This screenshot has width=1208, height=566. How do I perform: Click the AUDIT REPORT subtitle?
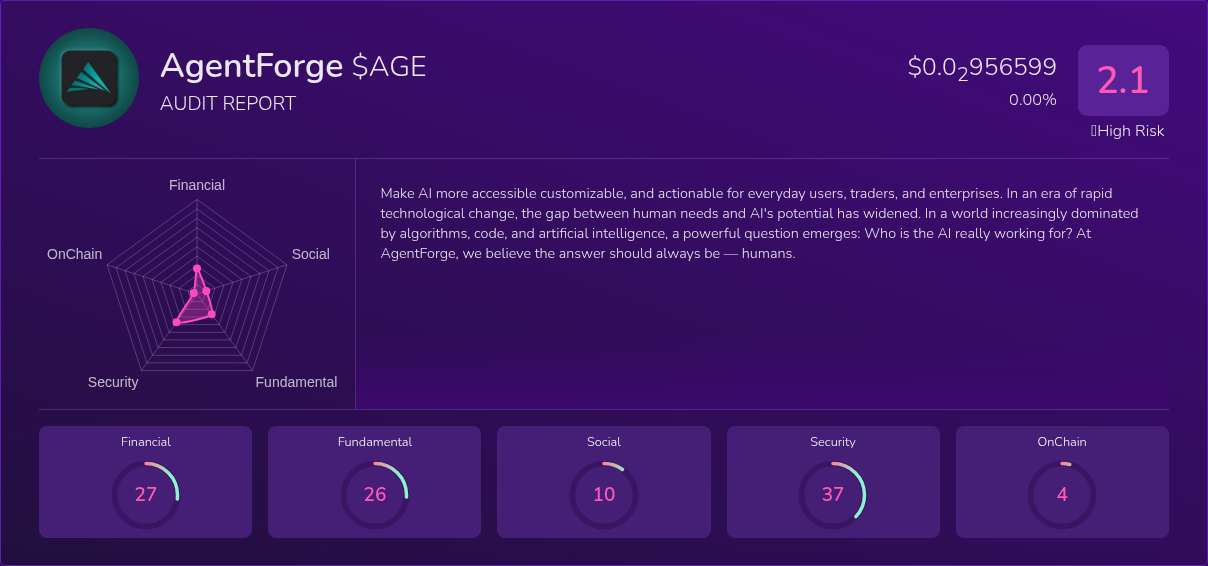(228, 103)
